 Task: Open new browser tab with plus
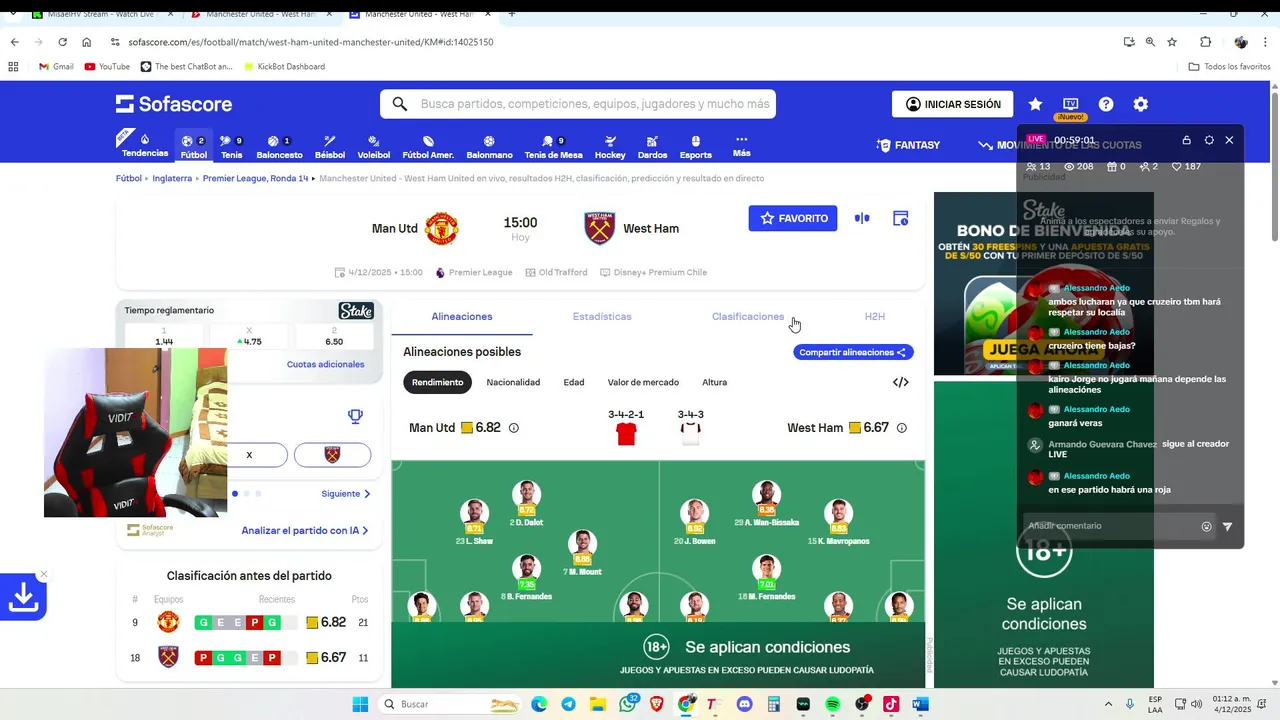512,14
